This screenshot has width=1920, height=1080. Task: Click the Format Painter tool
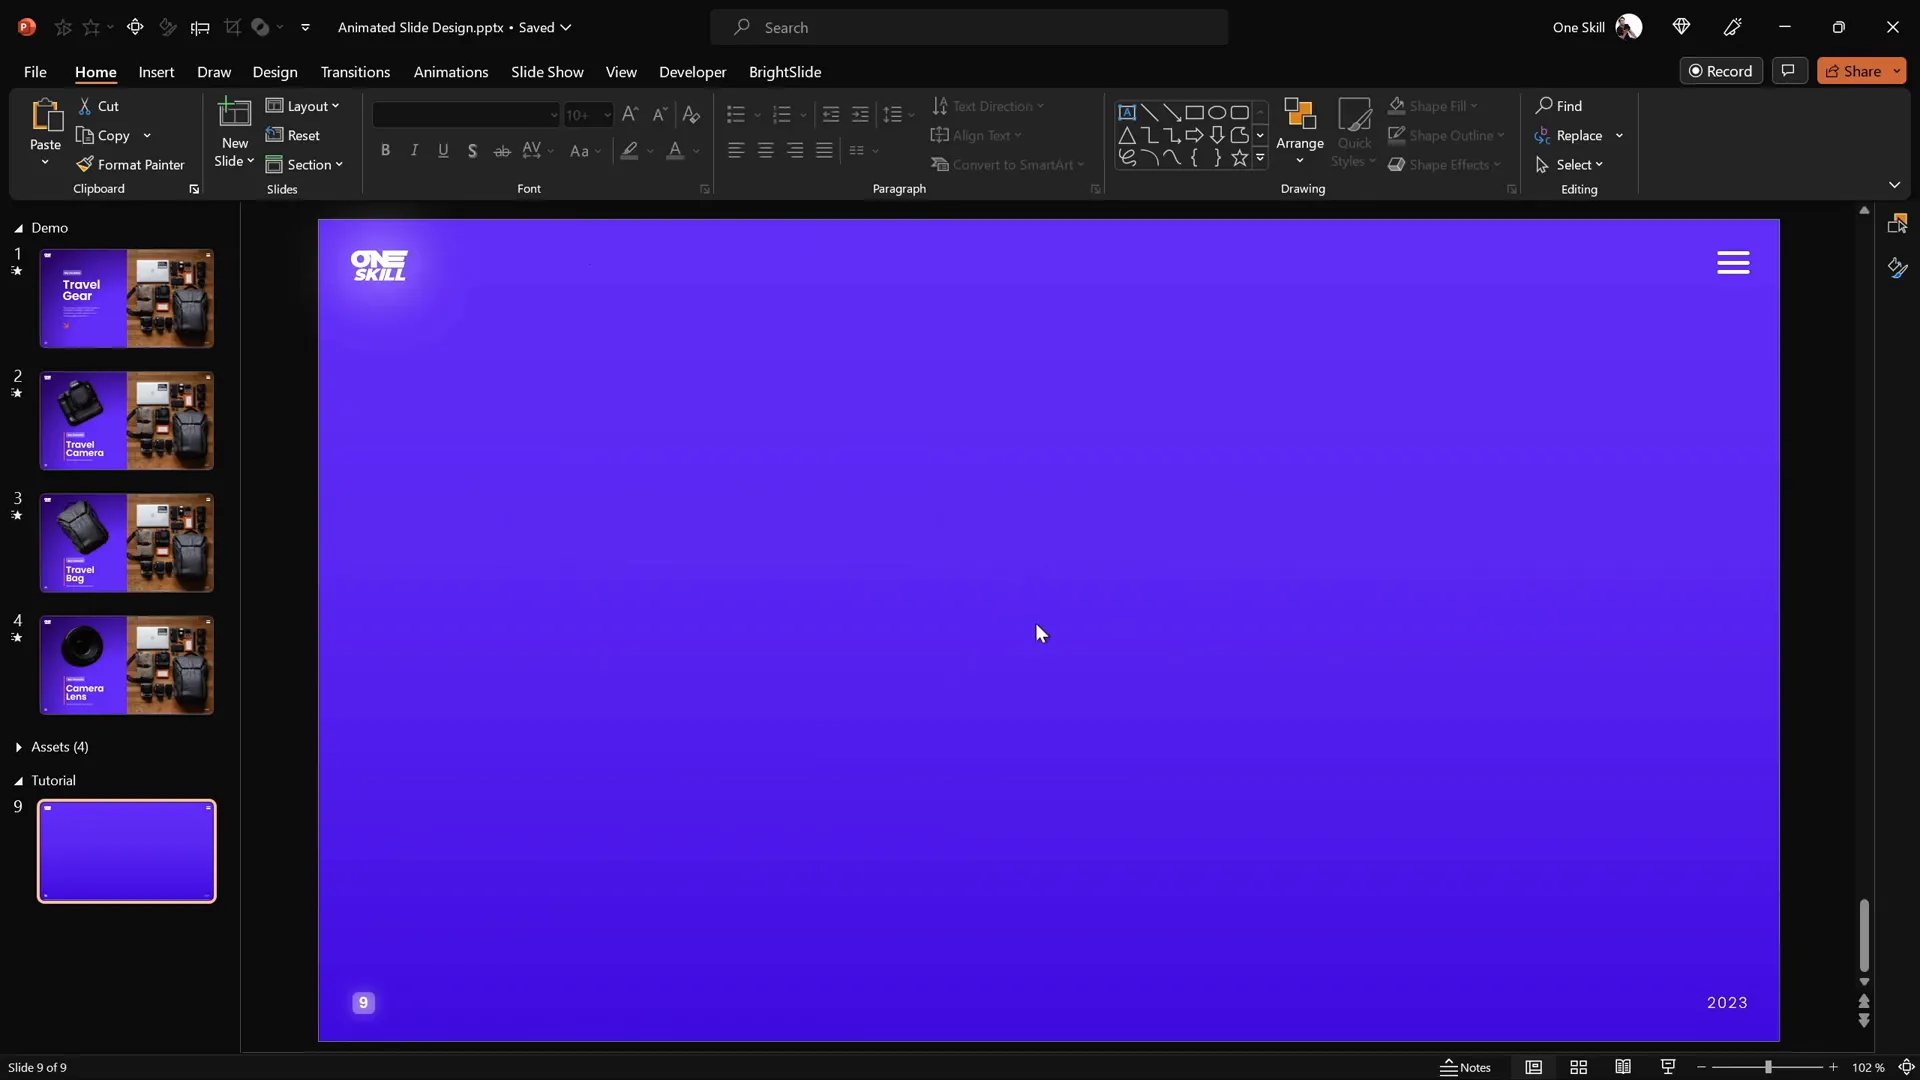point(131,164)
